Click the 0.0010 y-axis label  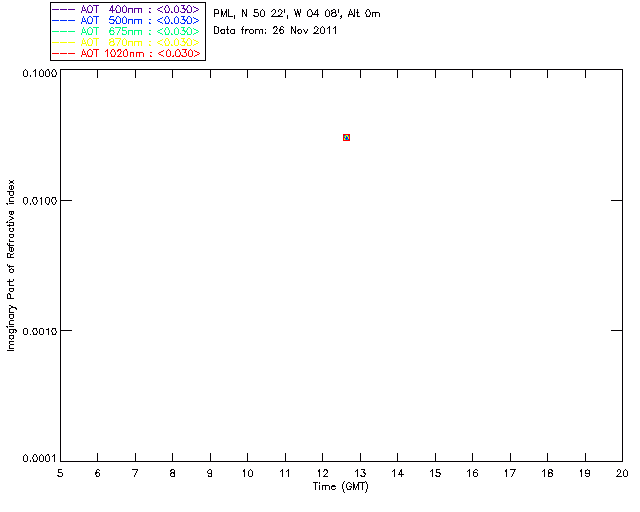click(40, 331)
